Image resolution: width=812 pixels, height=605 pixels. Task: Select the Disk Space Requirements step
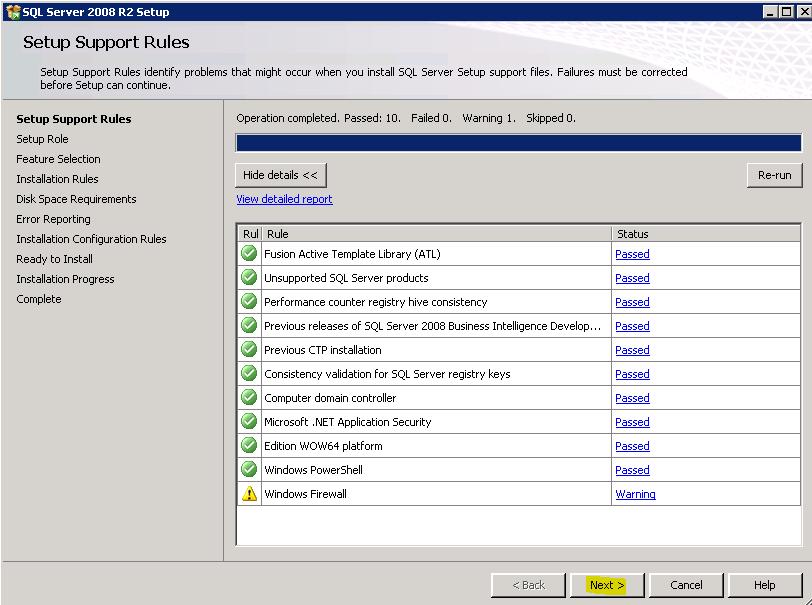(x=76, y=199)
